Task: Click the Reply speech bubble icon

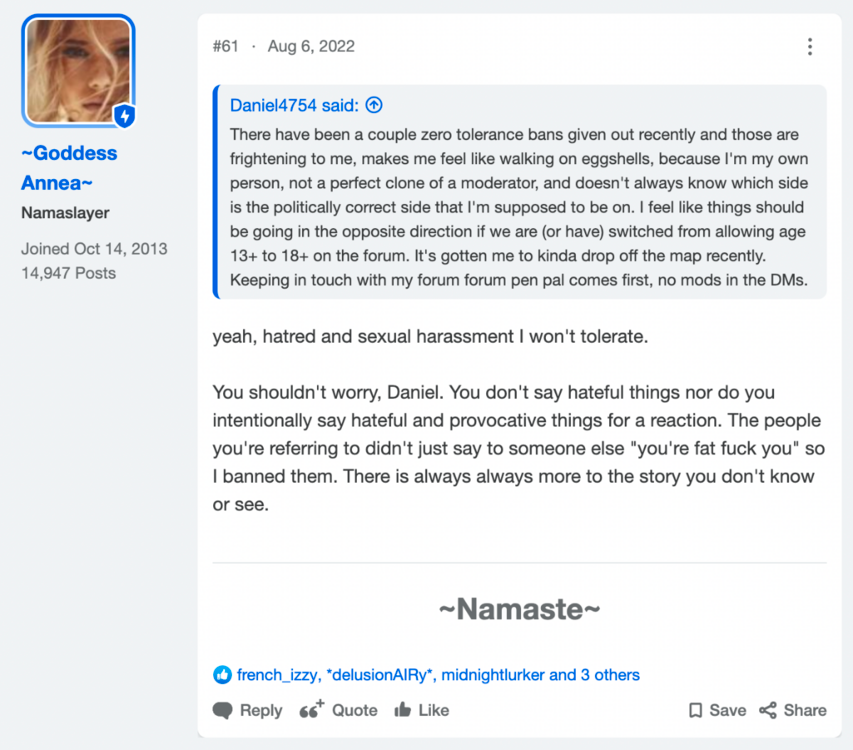Action: pos(222,710)
